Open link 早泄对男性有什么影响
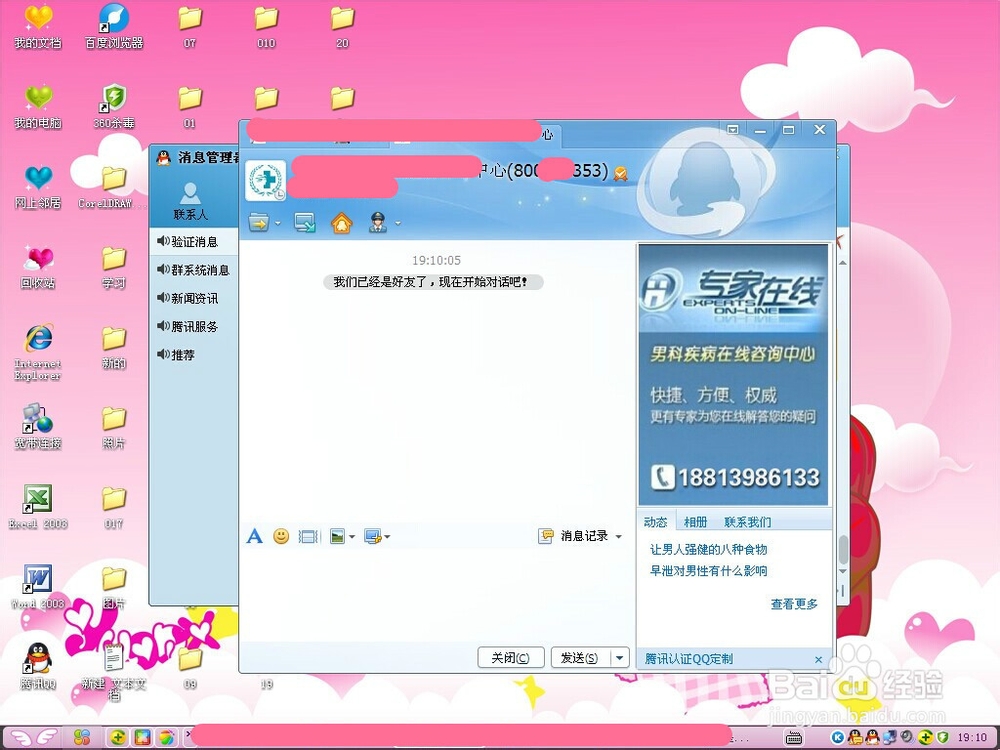This screenshot has height=750, width=1000. pos(708,570)
